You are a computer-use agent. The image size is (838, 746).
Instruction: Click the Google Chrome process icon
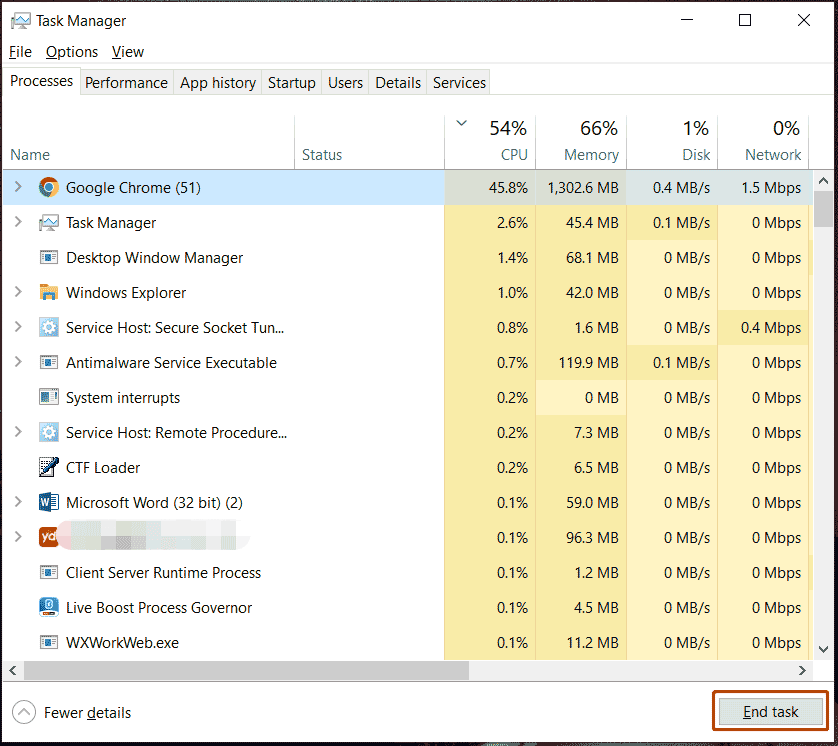coord(48,187)
